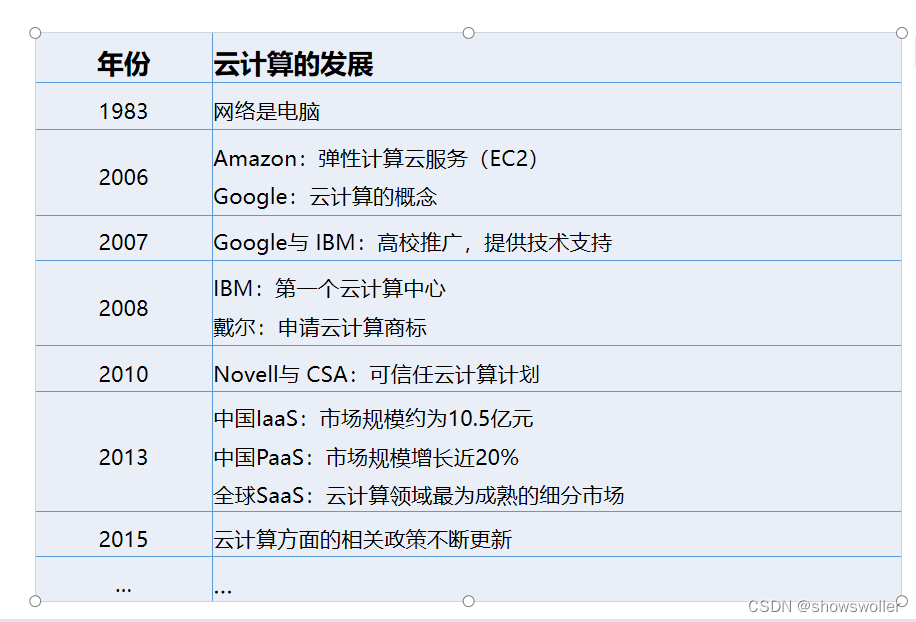Click 中国IaaS：市场规模约为10.5亿元 line
916x622 pixels.
[373, 419]
